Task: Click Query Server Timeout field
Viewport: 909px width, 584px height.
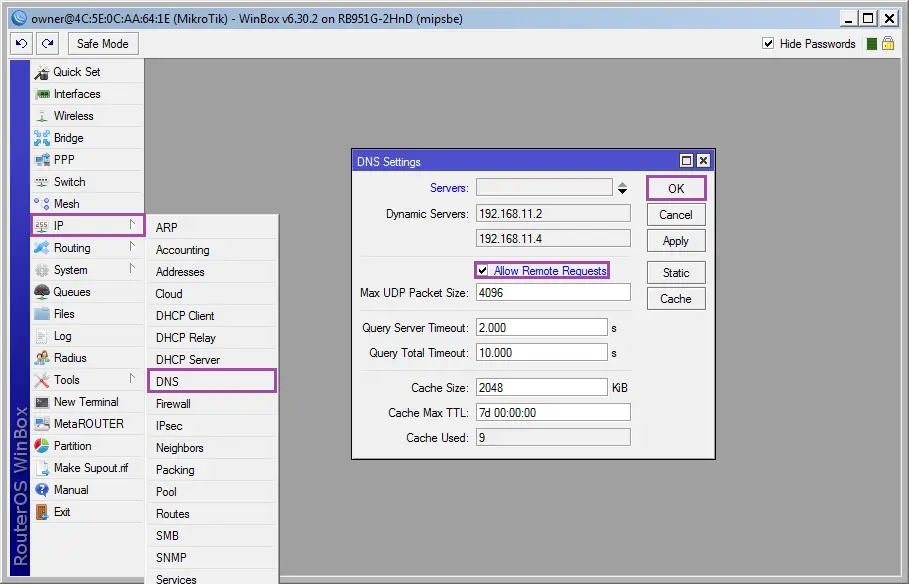Action: [541, 328]
